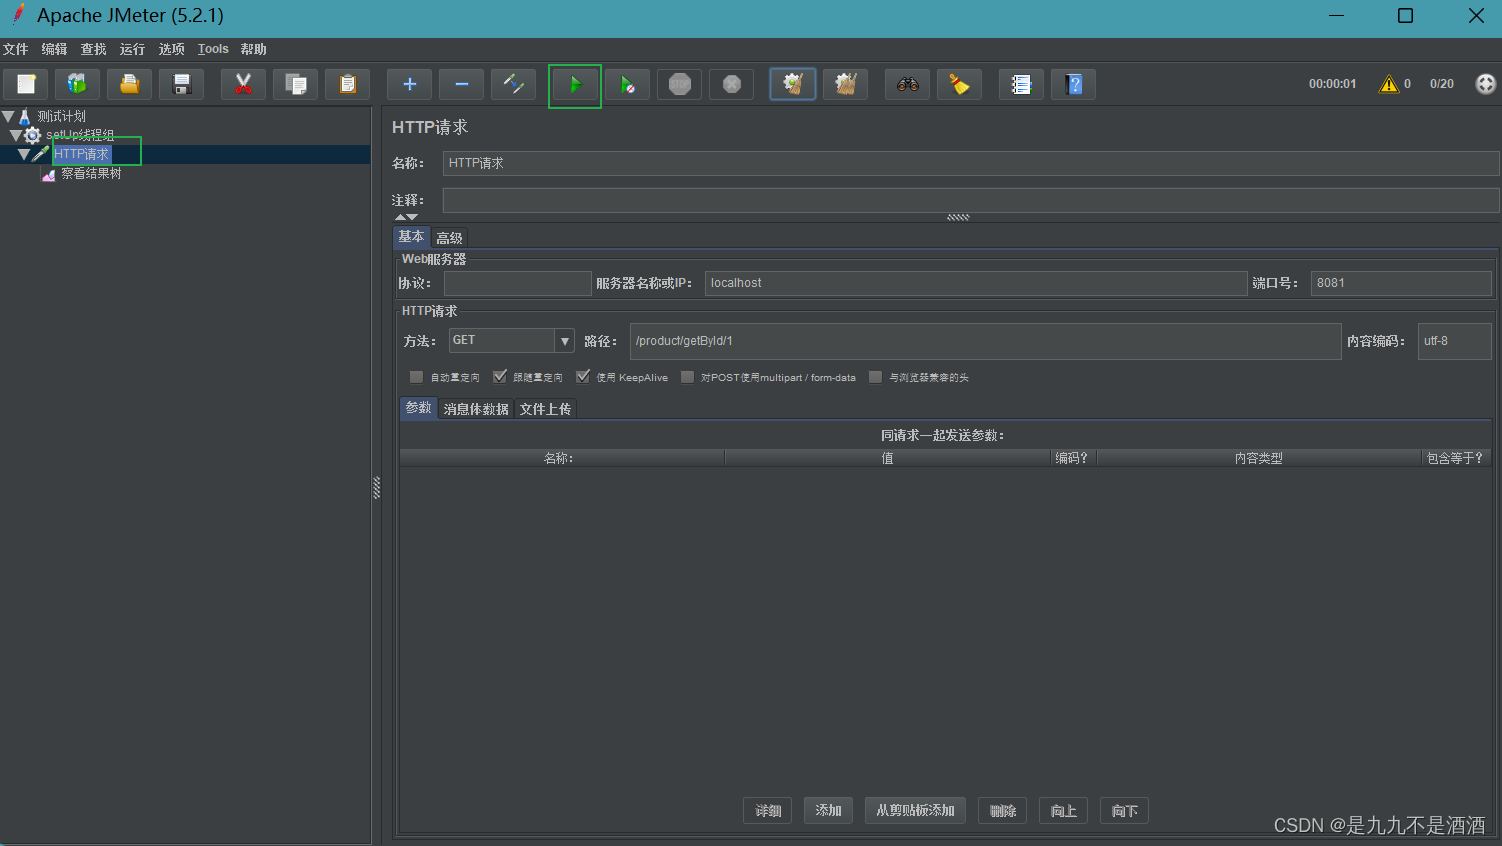Click the 注释 input field

click(x=970, y=200)
